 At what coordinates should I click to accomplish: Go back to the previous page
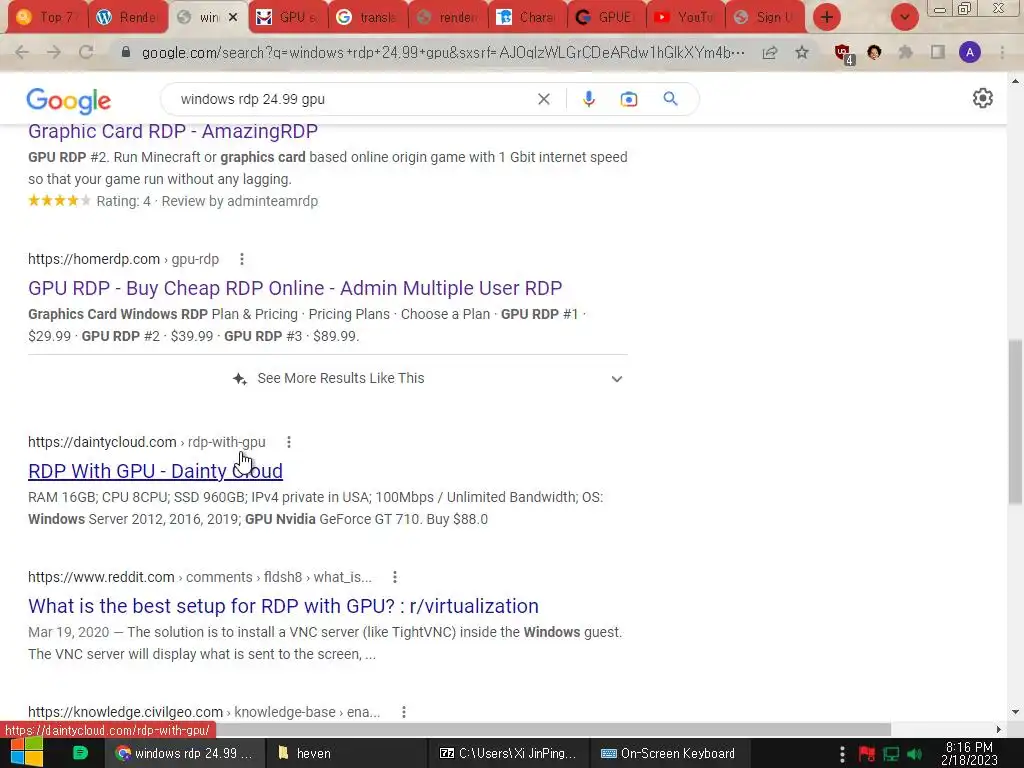coord(22,52)
